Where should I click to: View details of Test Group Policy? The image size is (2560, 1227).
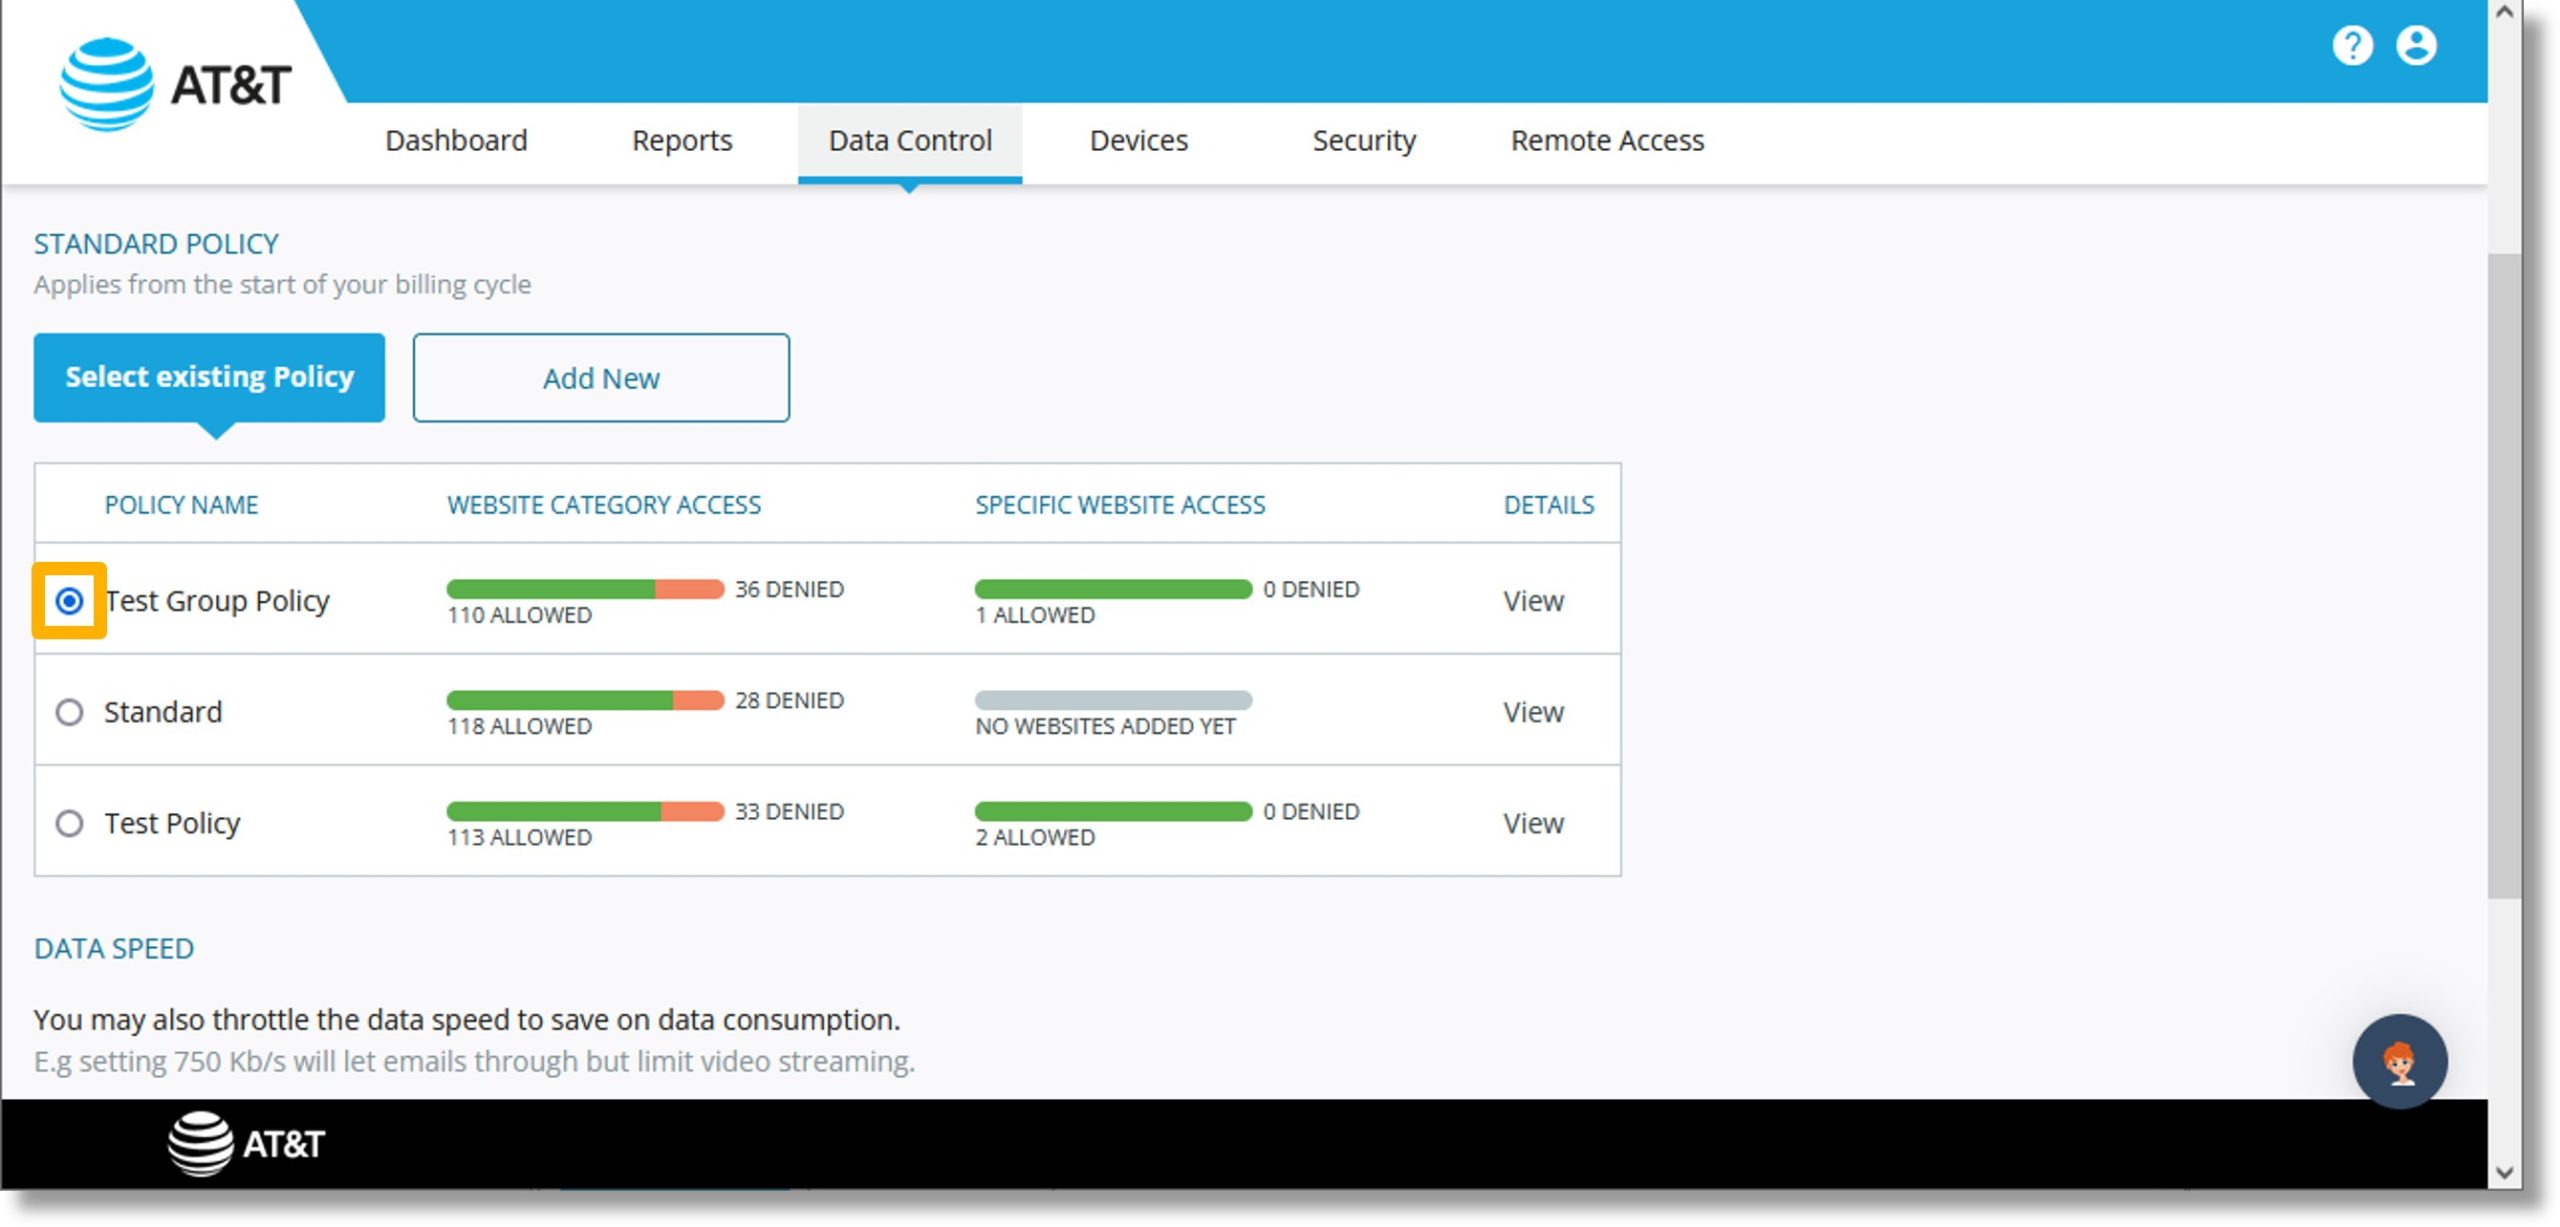(1533, 601)
